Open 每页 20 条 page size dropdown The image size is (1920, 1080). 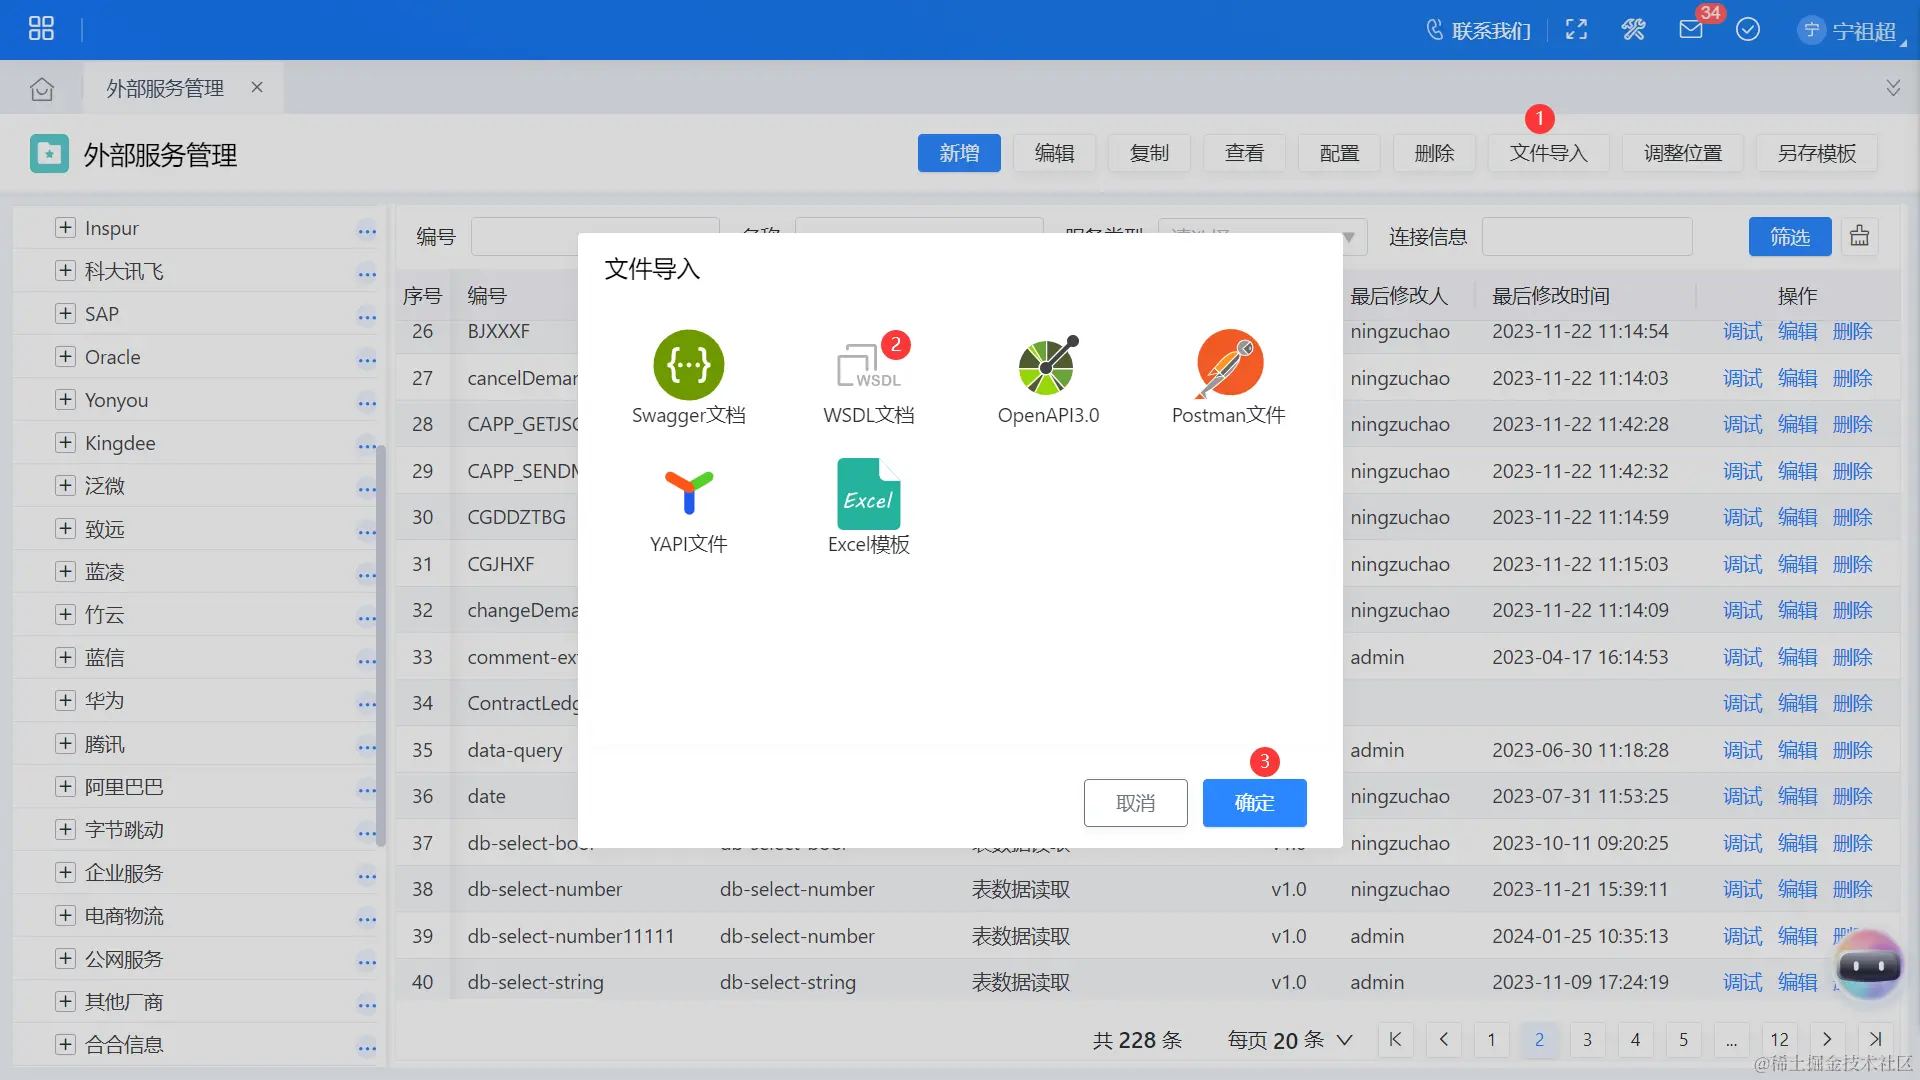1290,1040
